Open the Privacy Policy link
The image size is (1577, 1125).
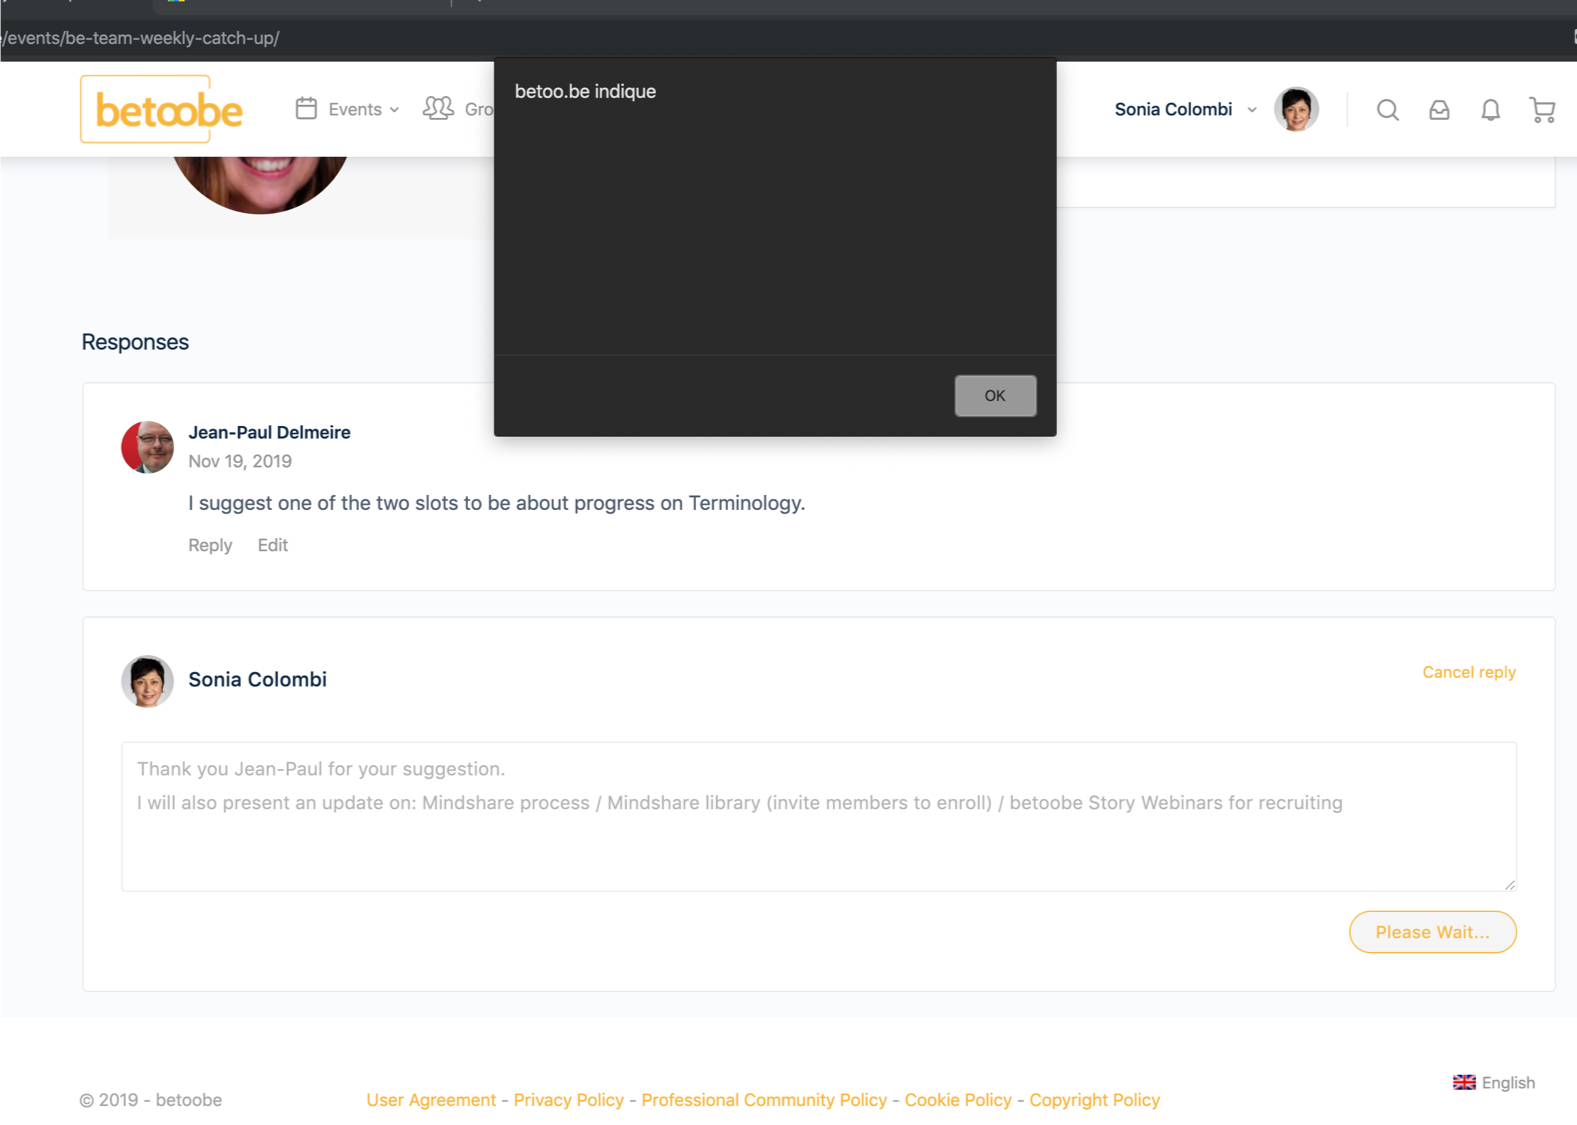568,1100
